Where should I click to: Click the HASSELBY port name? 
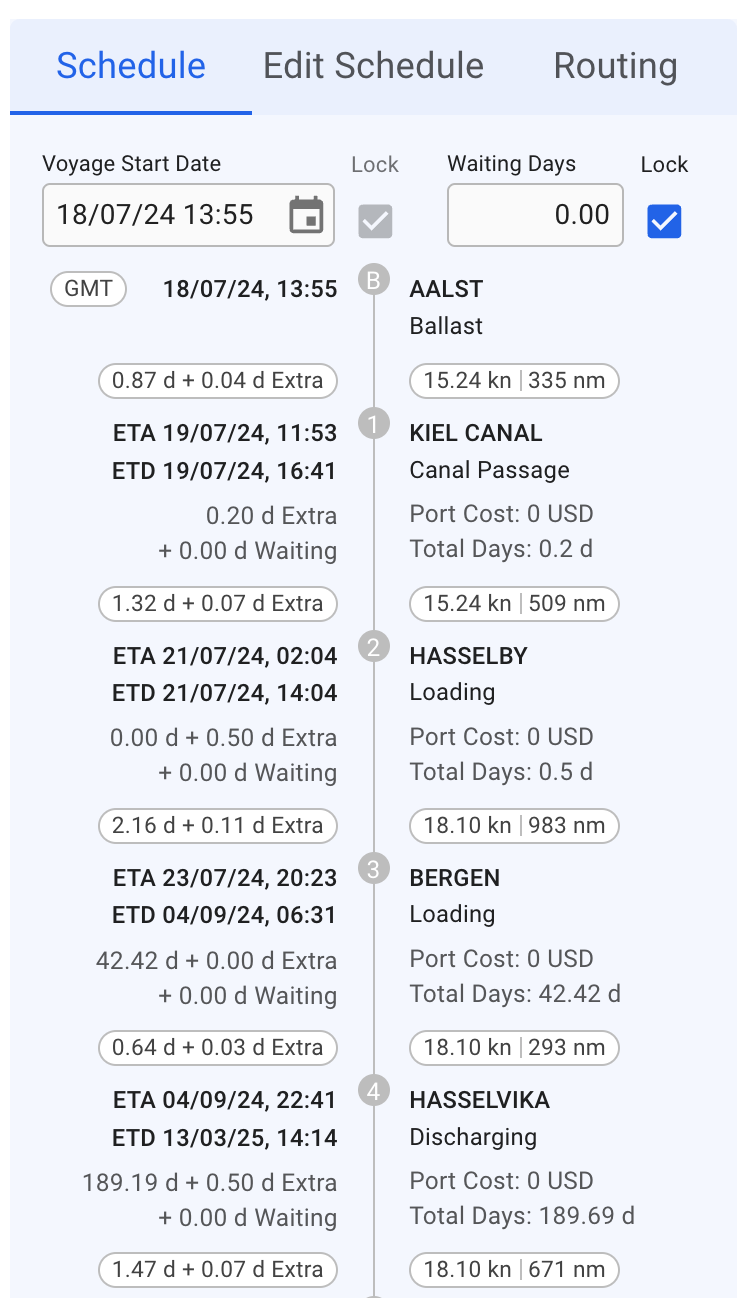468,656
